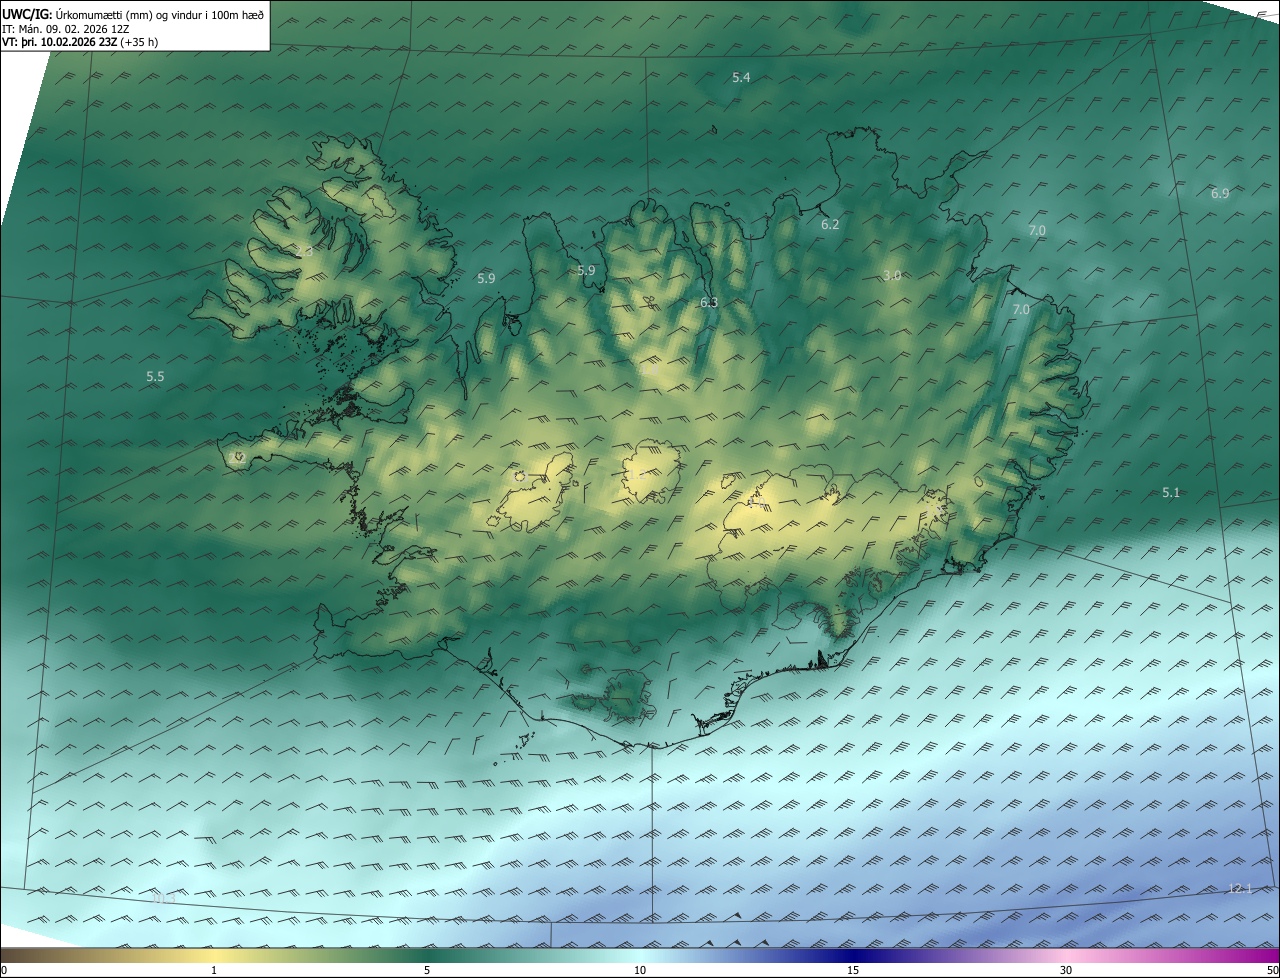Select the 5.1 value label
This screenshot has width=1280, height=978.
tap(1171, 492)
